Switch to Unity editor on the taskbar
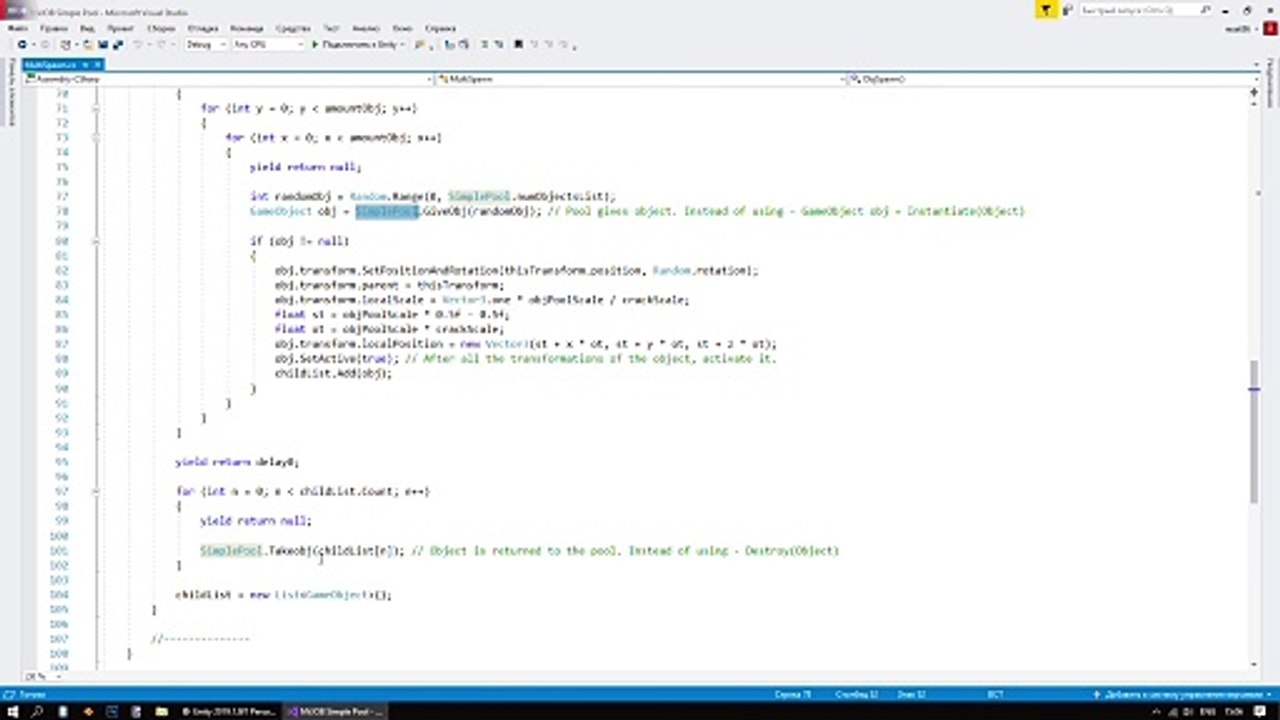Screen dimensions: 1280x720 click(229, 711)
